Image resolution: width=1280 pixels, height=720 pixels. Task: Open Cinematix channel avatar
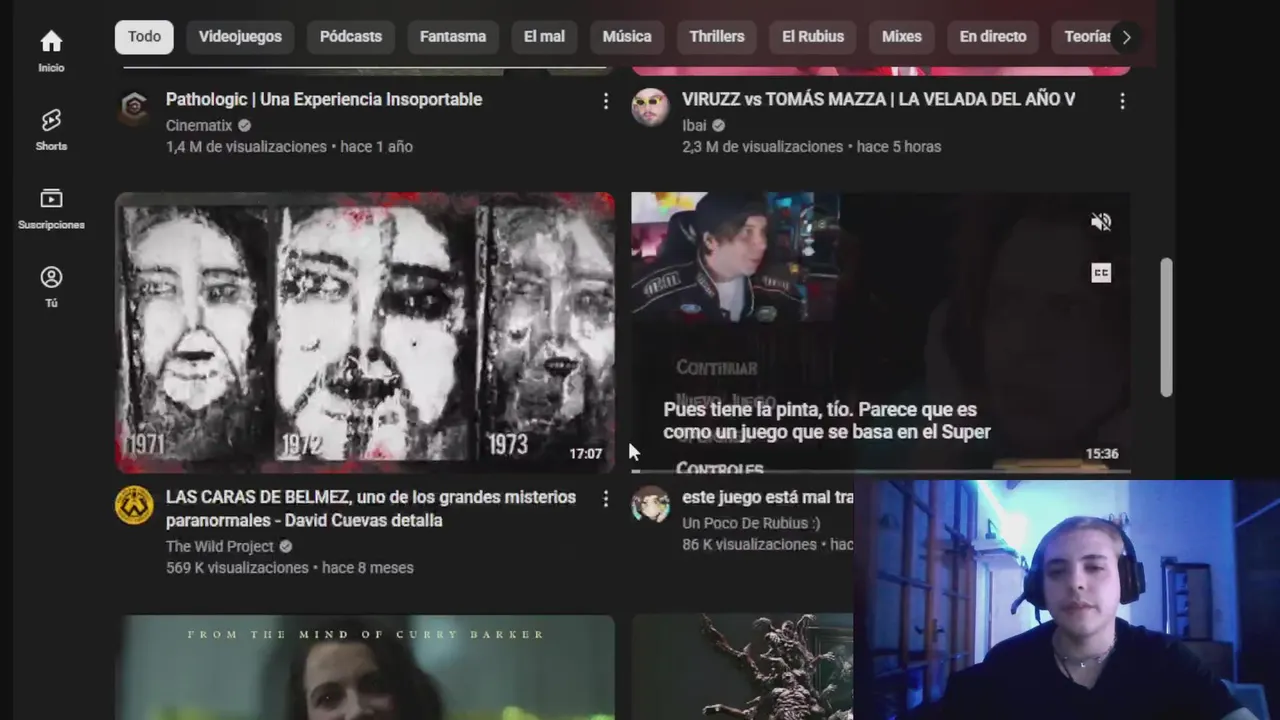click(x=134, y=107)
